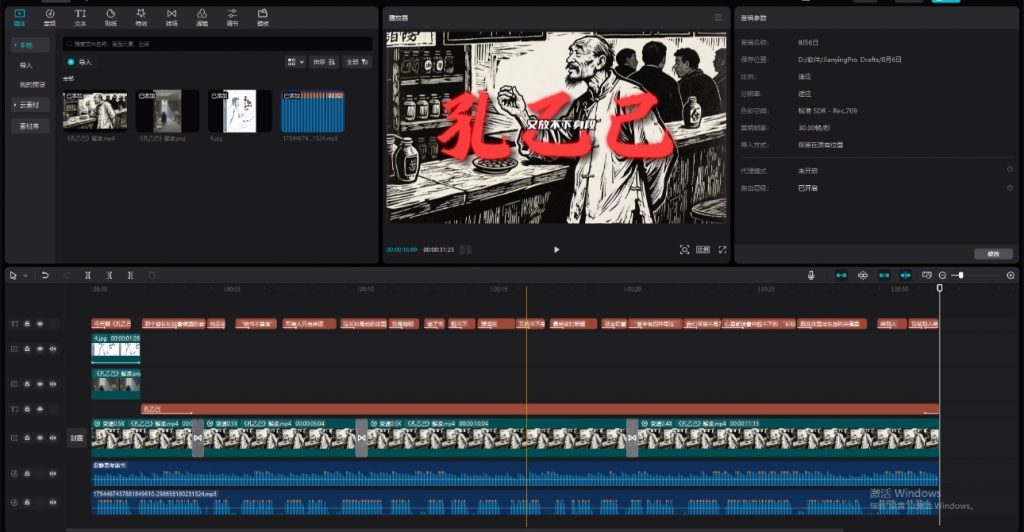Viewport: 1024px width, 532px height.
Task: Open the Transitions (转场) panel
Action: [171, 17]
